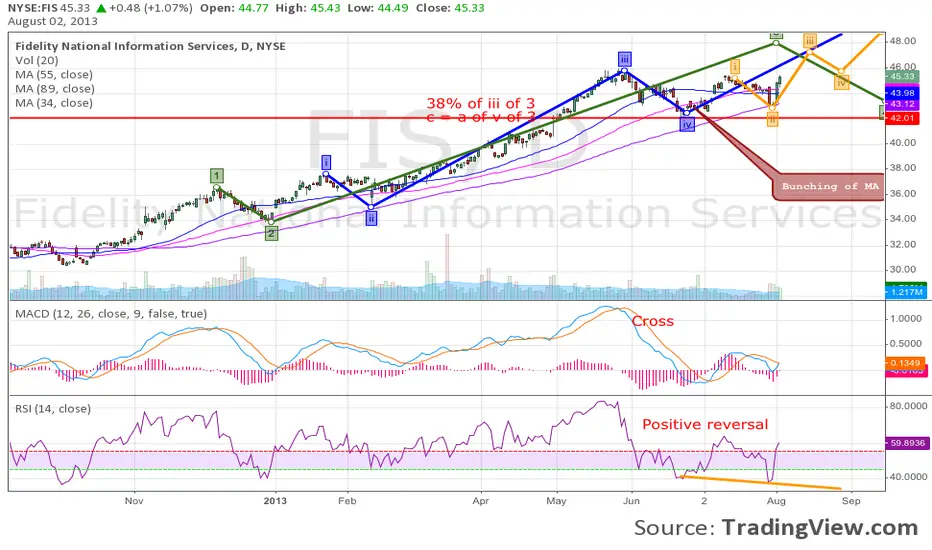The height and width of the screenshot is (550, 932).
Task: Click the orange wave i label
Action: pos(735,66)
